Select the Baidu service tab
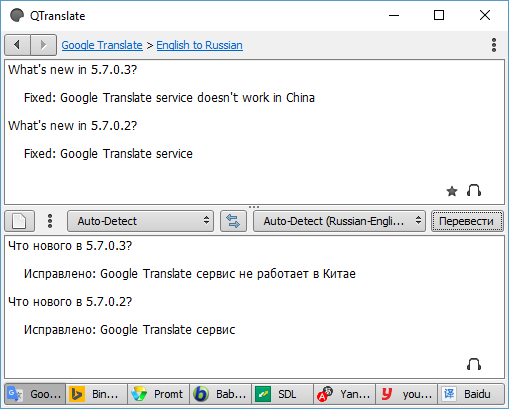Viewport: 509px width, 409px height. 471,394
